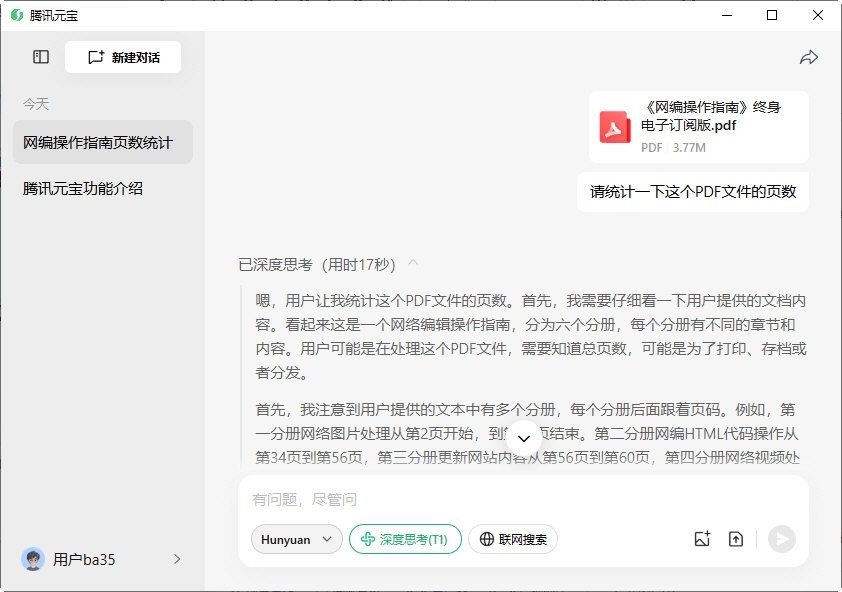842x592 pixels.
Task: Open the share conversation icon
Action: (810, 58)
